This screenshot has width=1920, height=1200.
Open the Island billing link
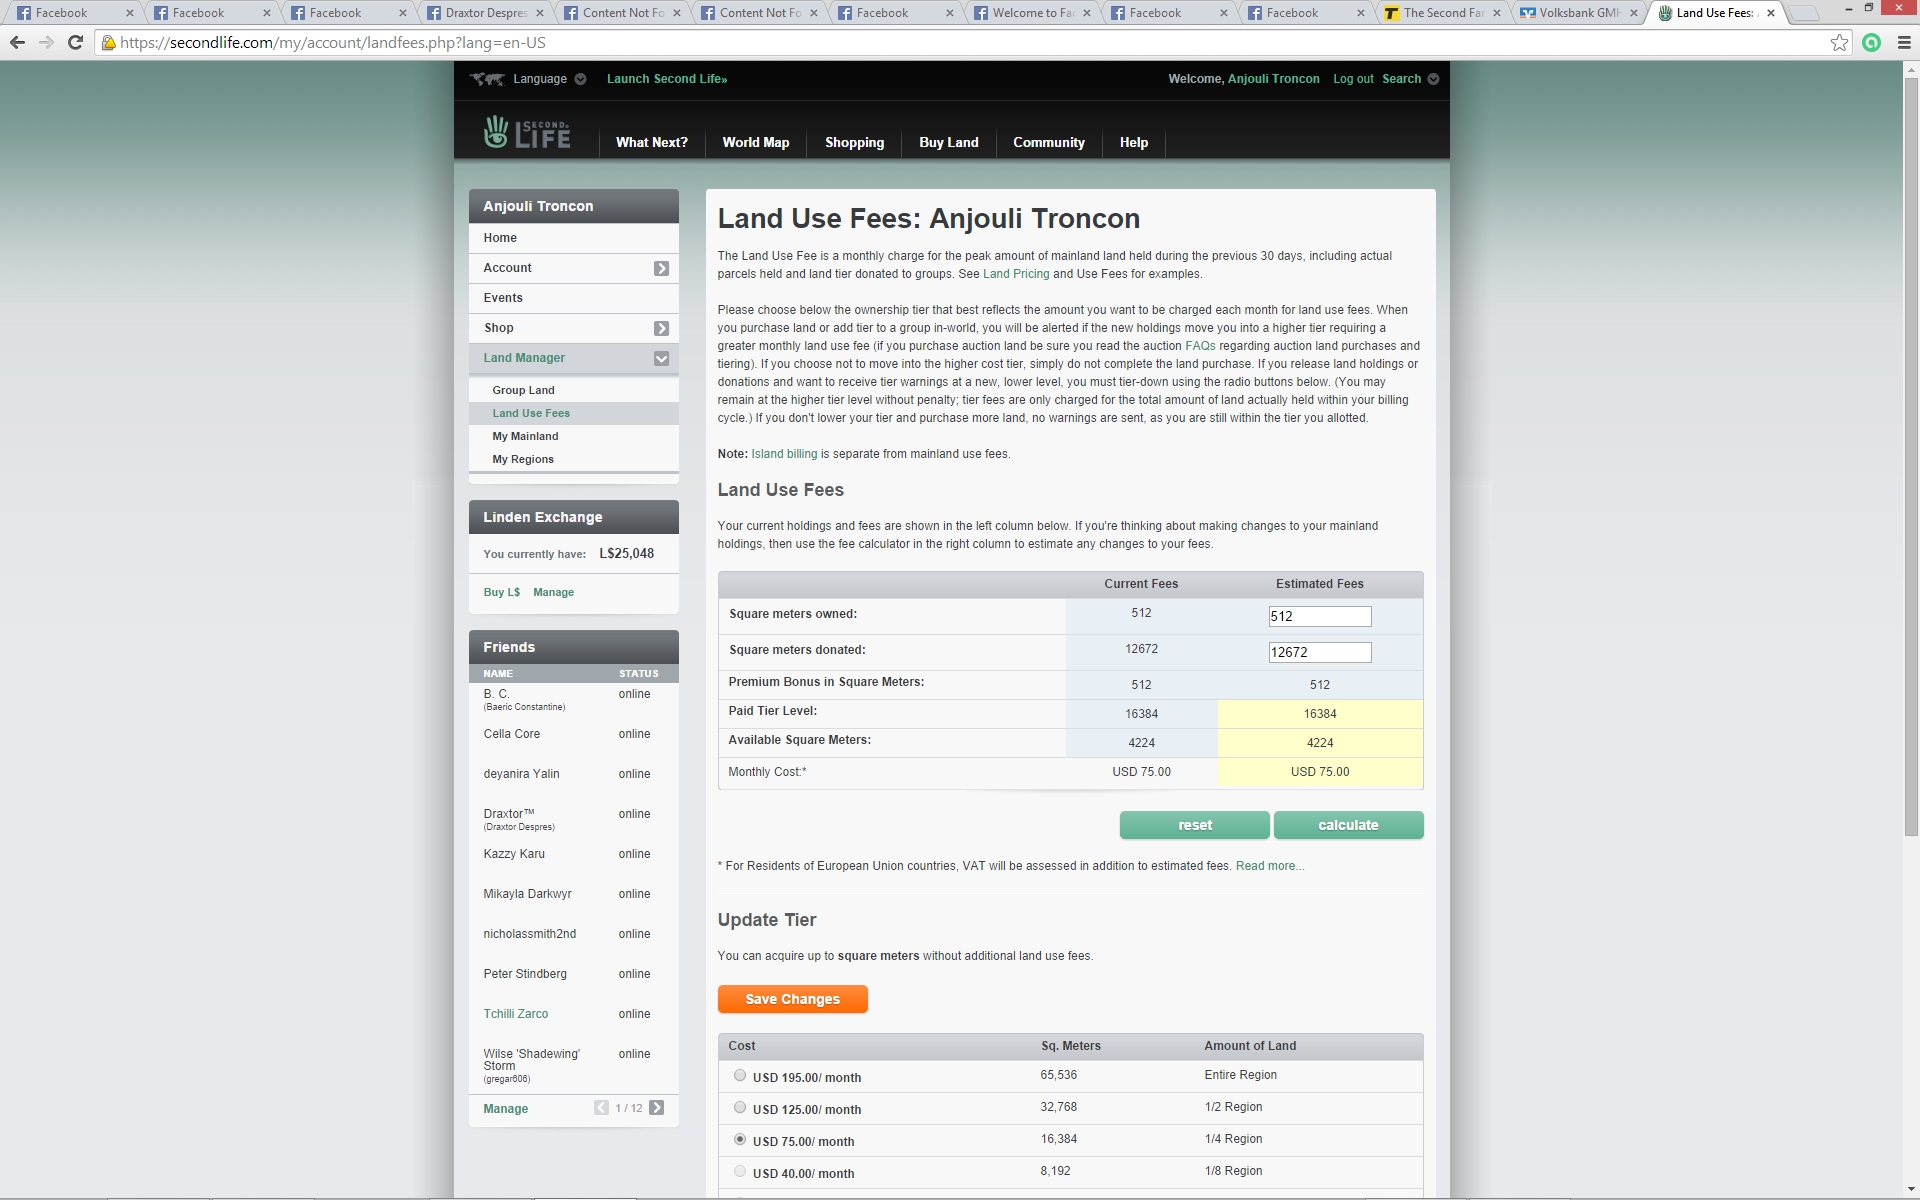point(784,454)
